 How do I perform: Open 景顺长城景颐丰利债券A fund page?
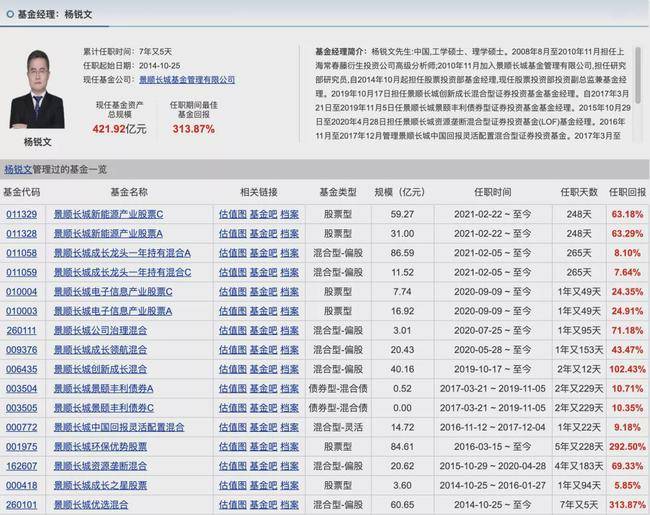(104, 389)
